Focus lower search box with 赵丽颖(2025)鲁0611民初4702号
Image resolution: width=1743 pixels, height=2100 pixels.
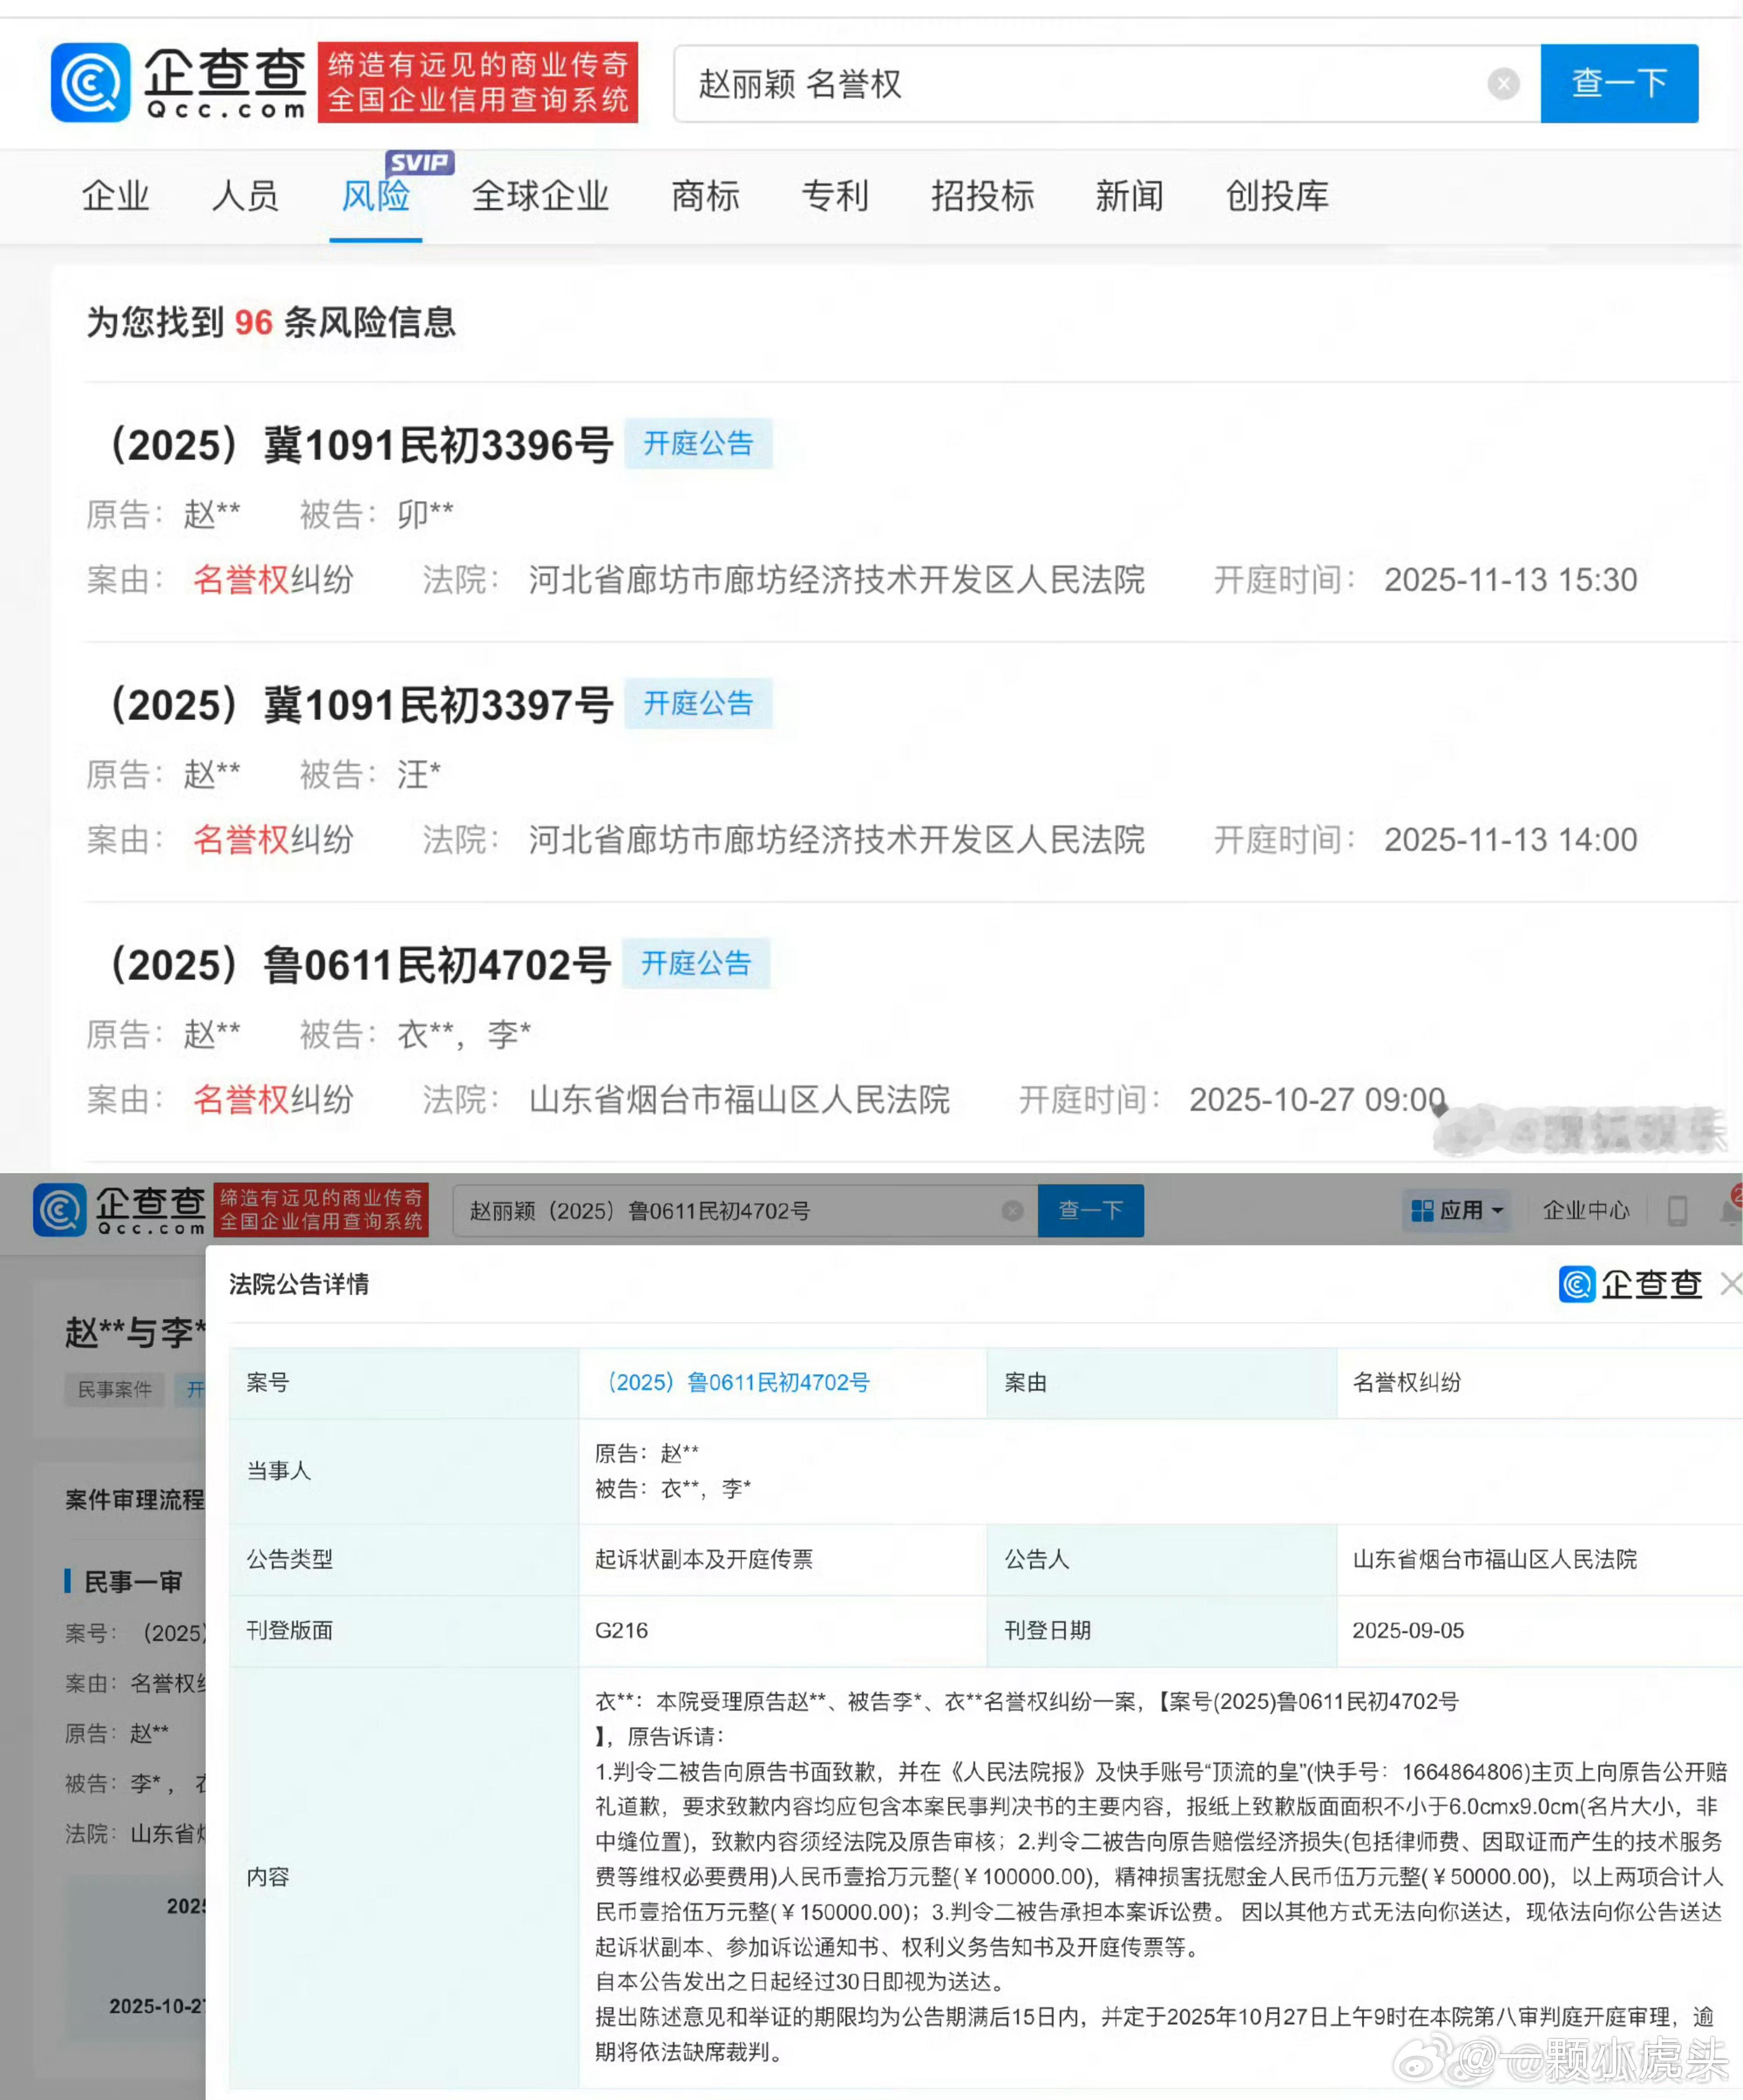[x=745, y=1211]
